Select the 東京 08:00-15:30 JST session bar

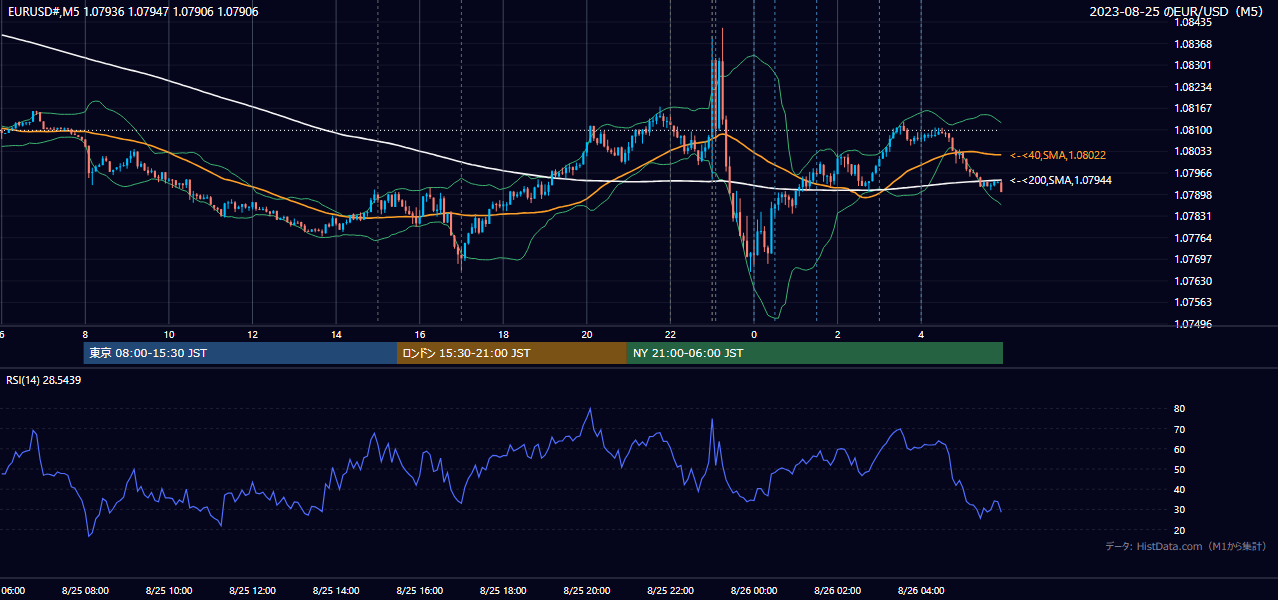click(x=240, y=353)
